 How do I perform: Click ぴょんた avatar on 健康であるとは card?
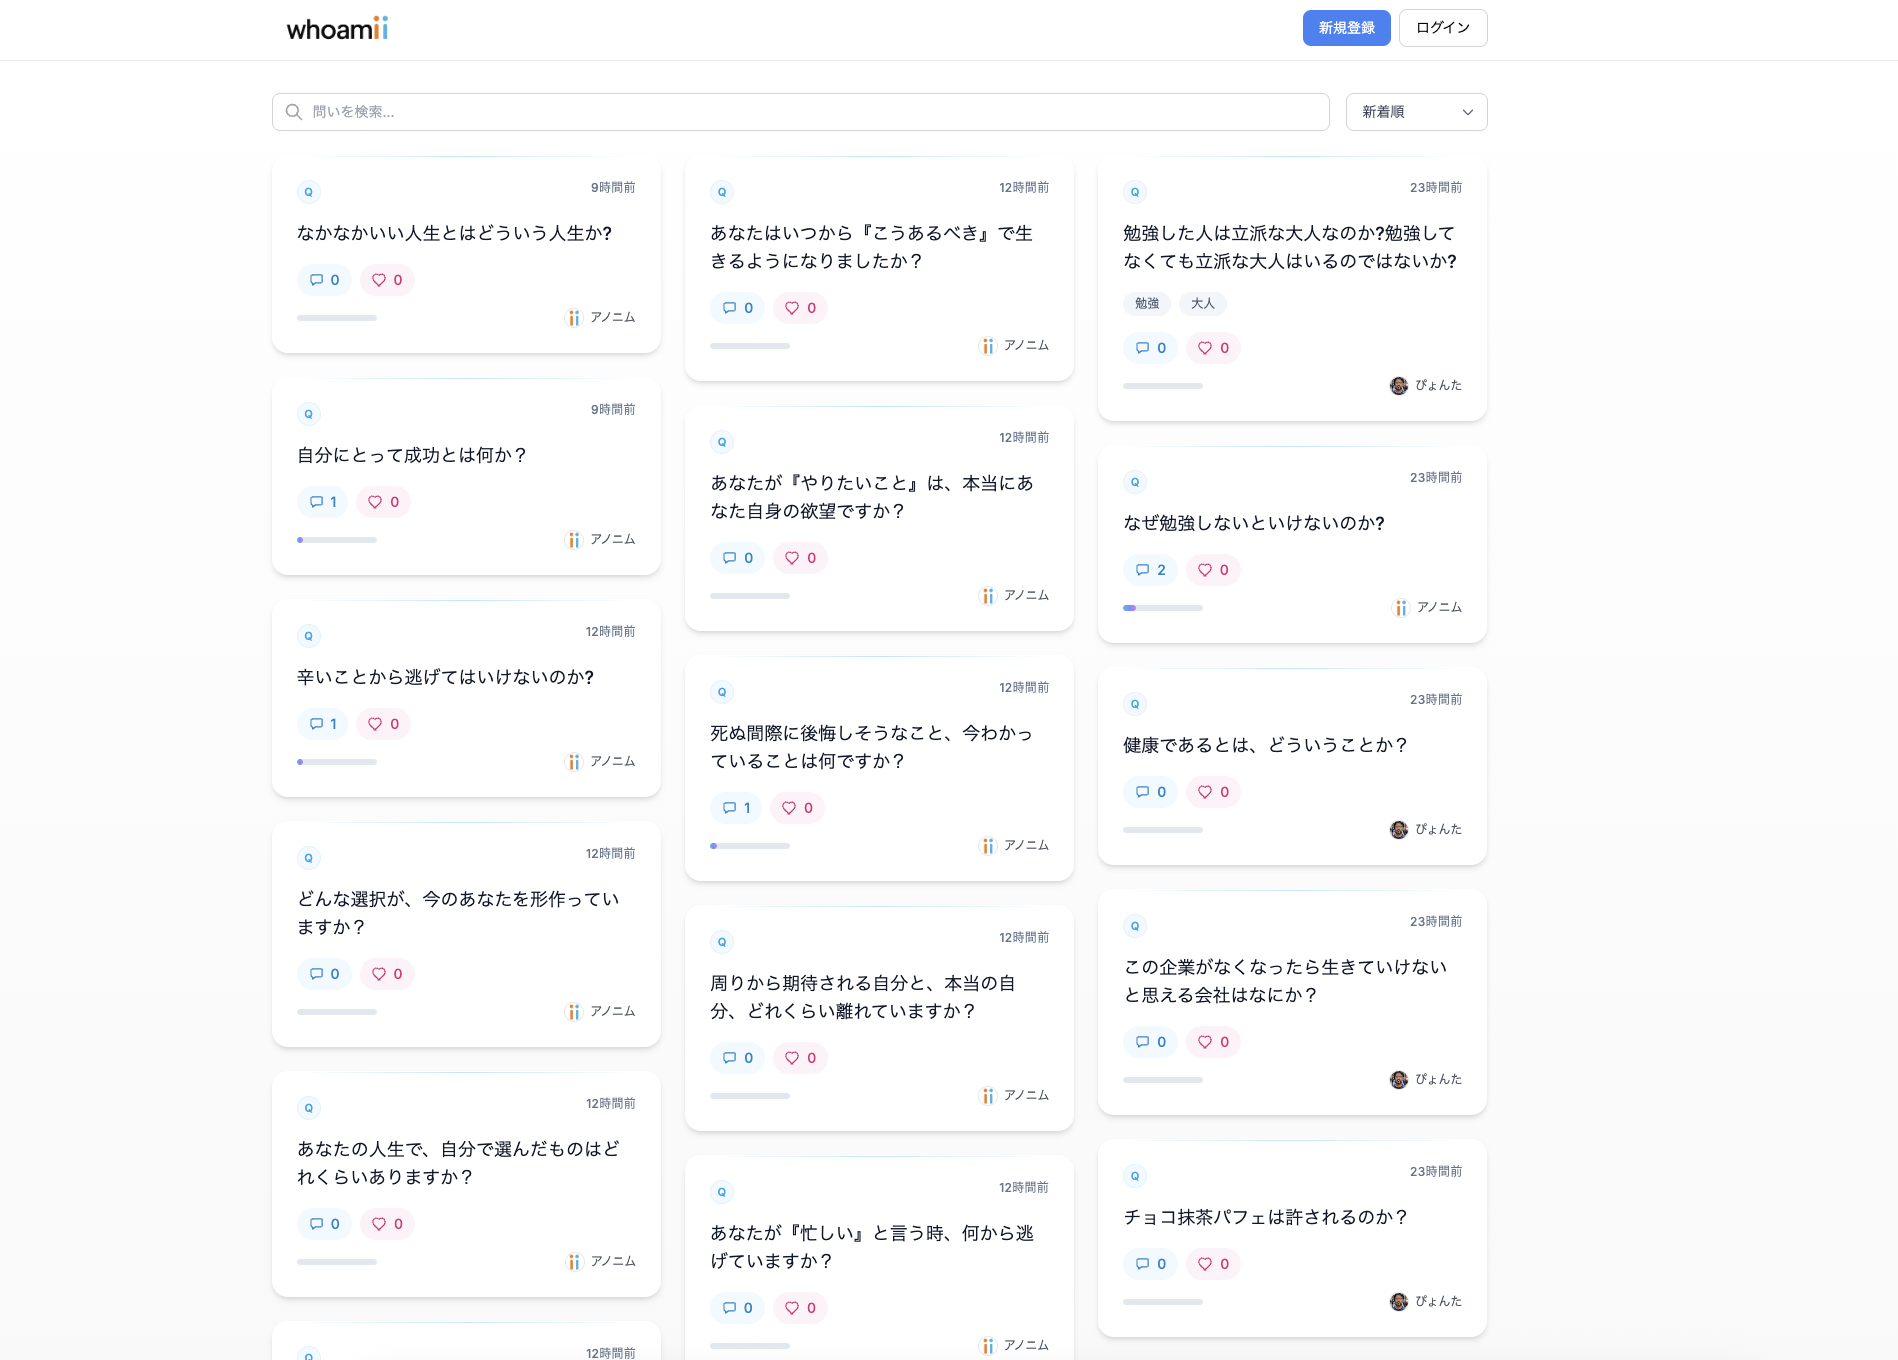point(1398,830)
